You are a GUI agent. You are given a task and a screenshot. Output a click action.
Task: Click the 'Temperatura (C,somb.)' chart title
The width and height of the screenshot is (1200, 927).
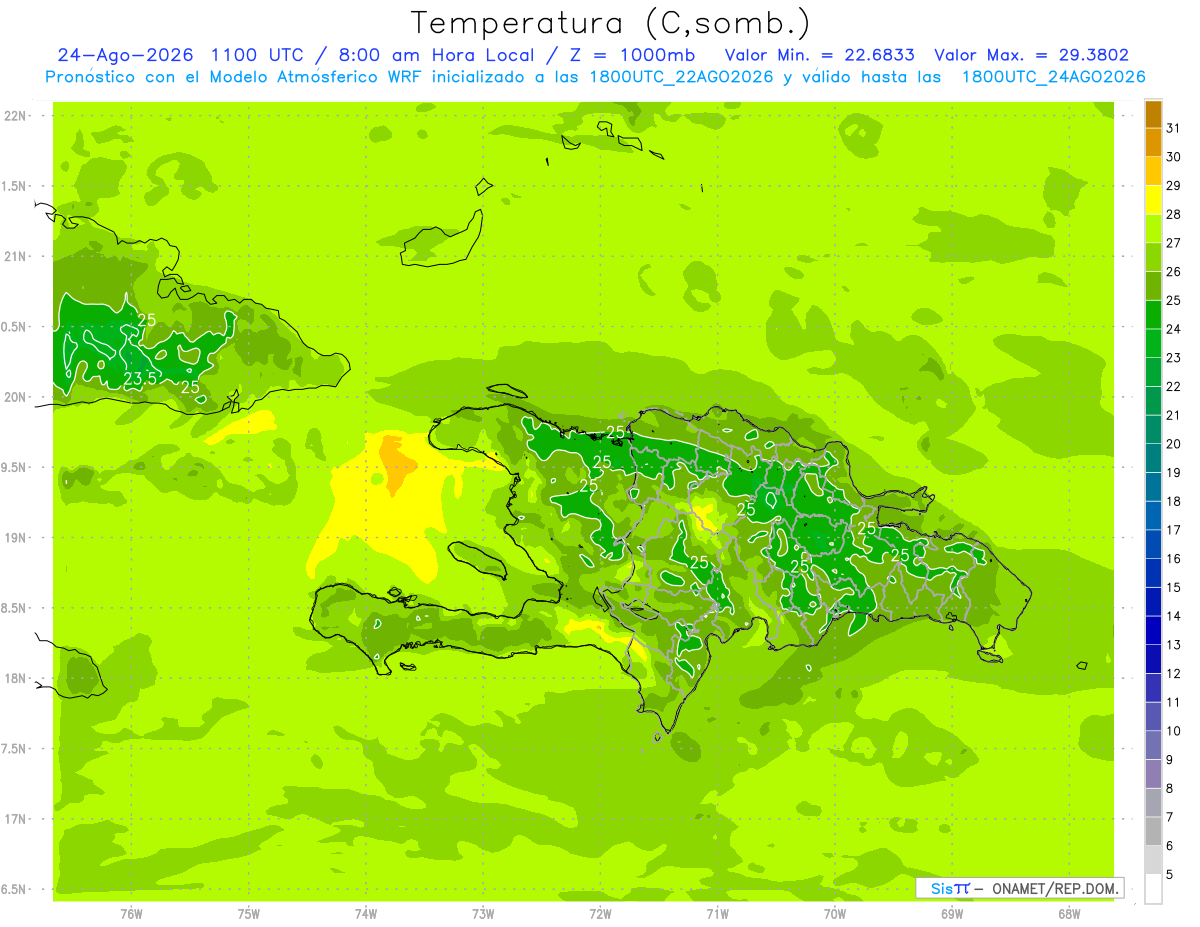[610, 24]
